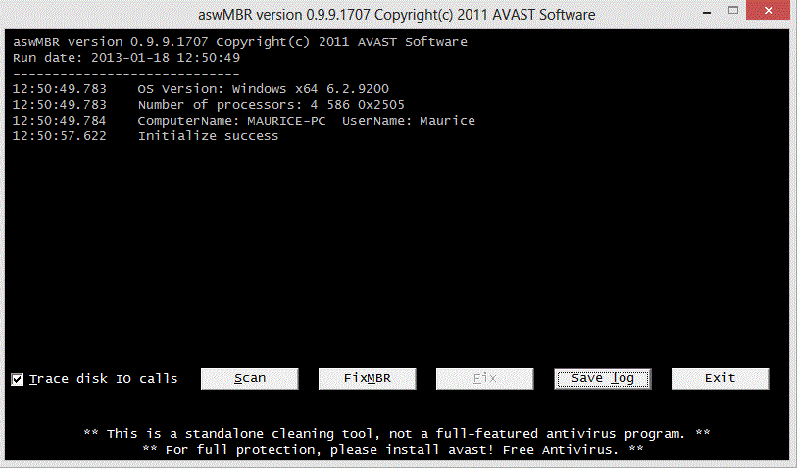Exit the aswMBR tool

[720, 379]
